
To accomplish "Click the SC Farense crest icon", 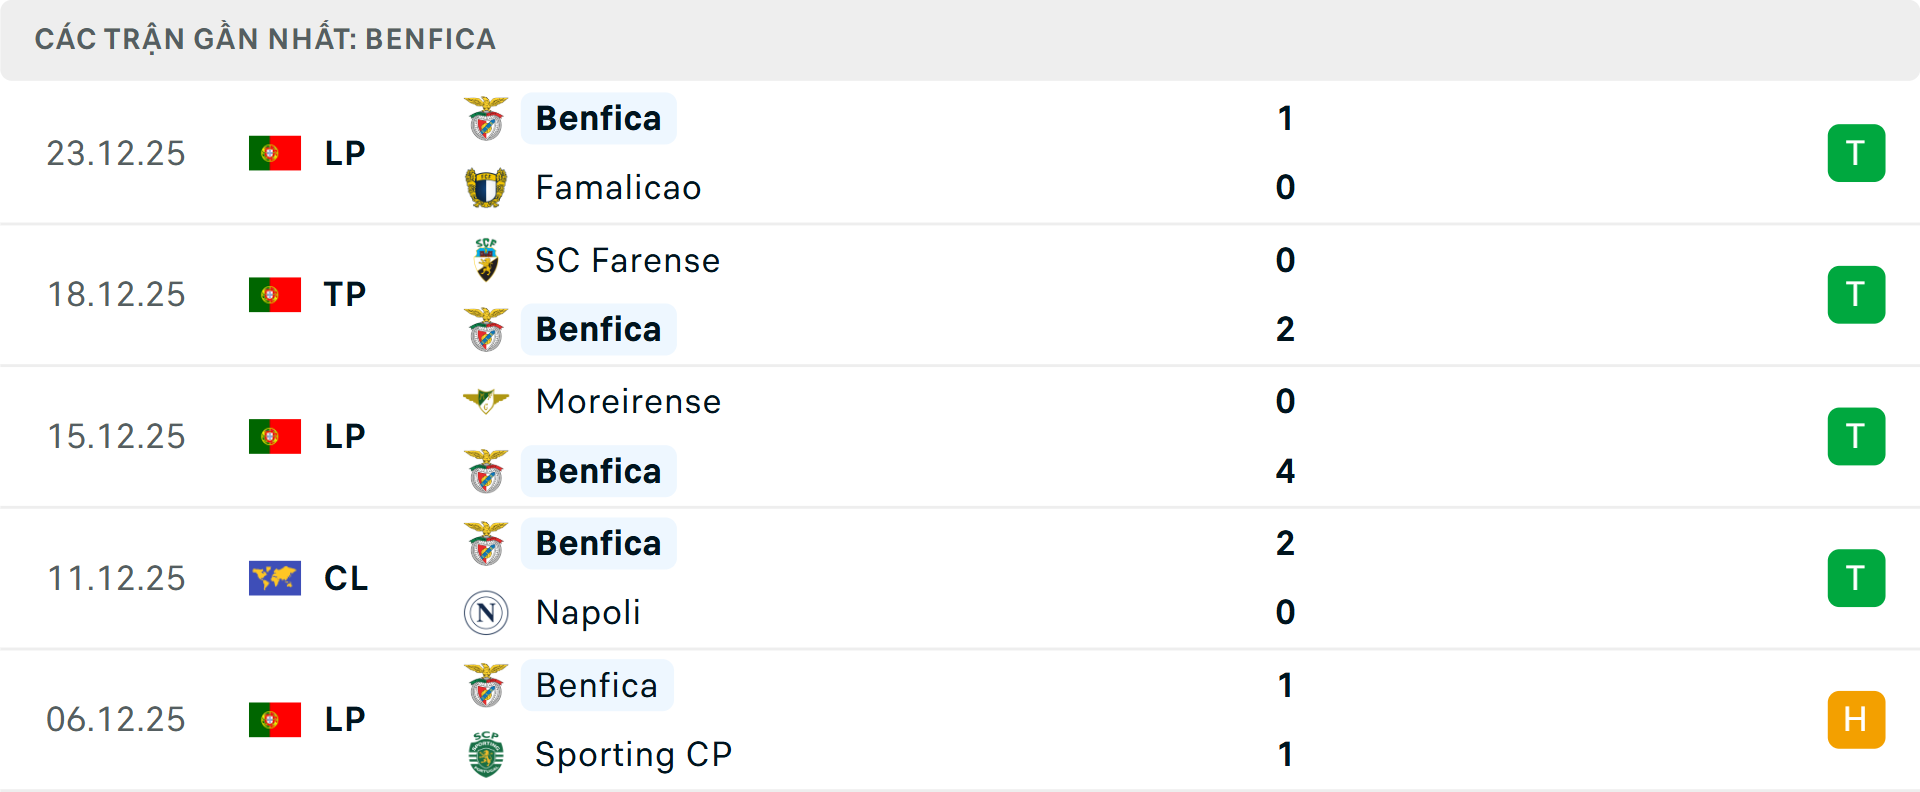I will click(486, 259).
